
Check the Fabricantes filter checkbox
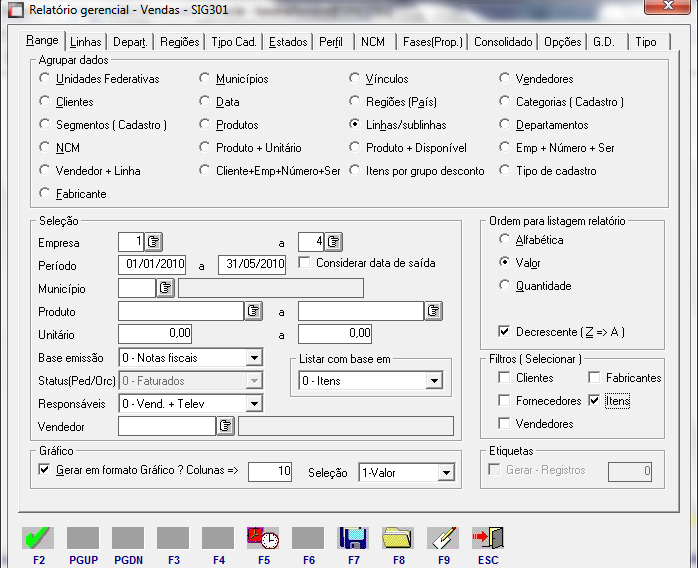click(594, 377)
